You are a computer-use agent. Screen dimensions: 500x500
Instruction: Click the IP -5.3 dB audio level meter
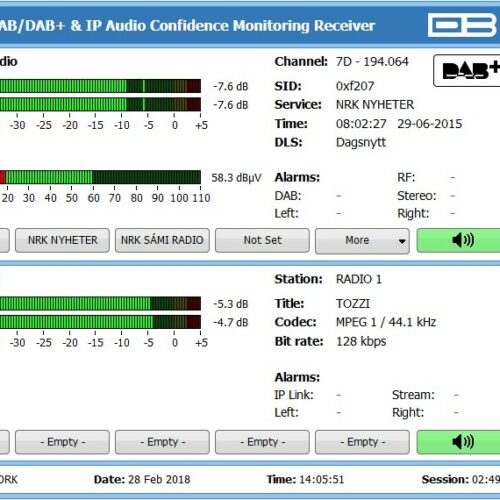[x=100, y=304]
